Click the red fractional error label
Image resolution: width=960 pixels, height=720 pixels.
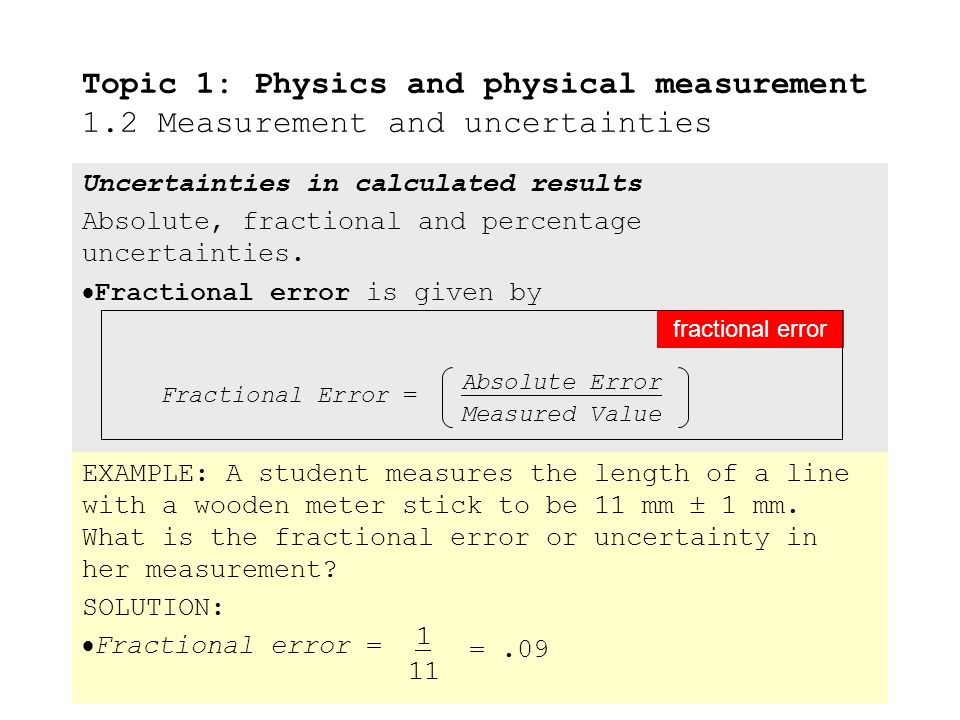tap(749, 329)
